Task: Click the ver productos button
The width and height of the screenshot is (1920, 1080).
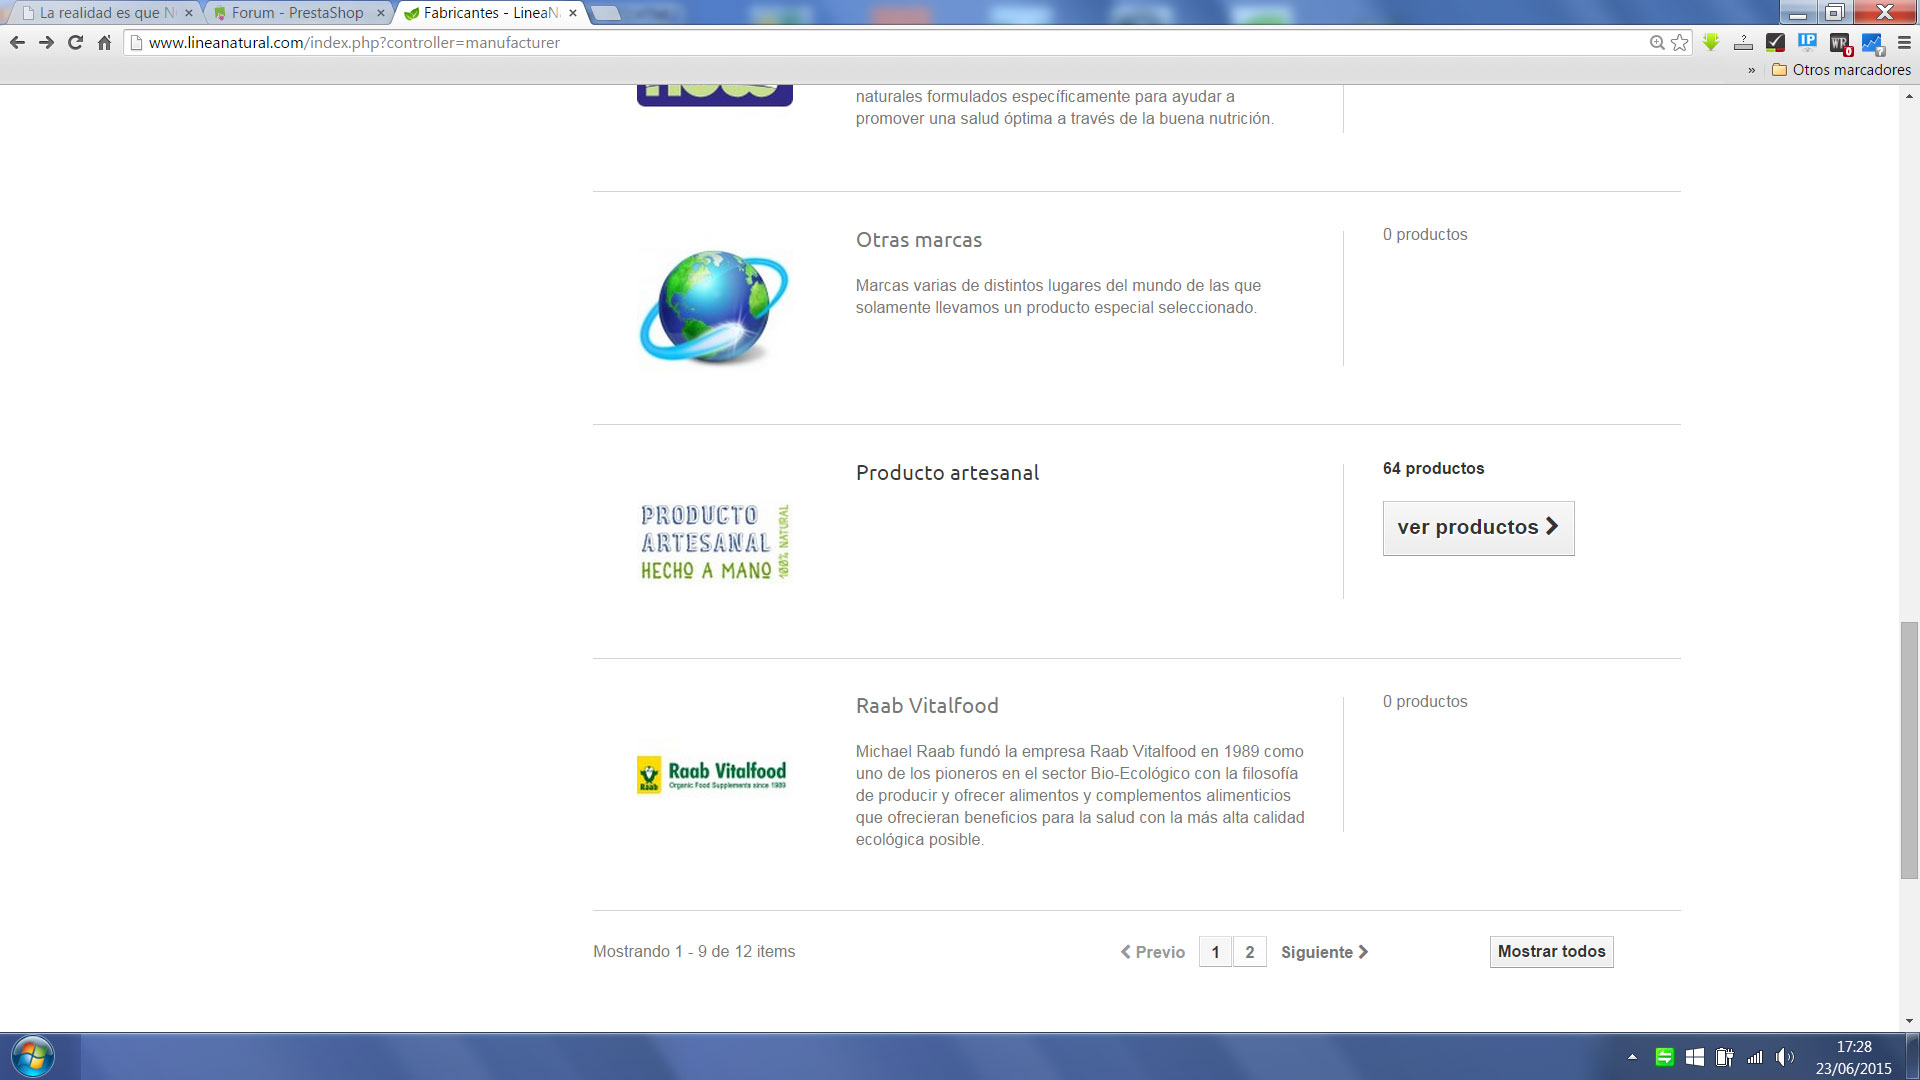Action: pyautogui.click(x=1478, y=528)
